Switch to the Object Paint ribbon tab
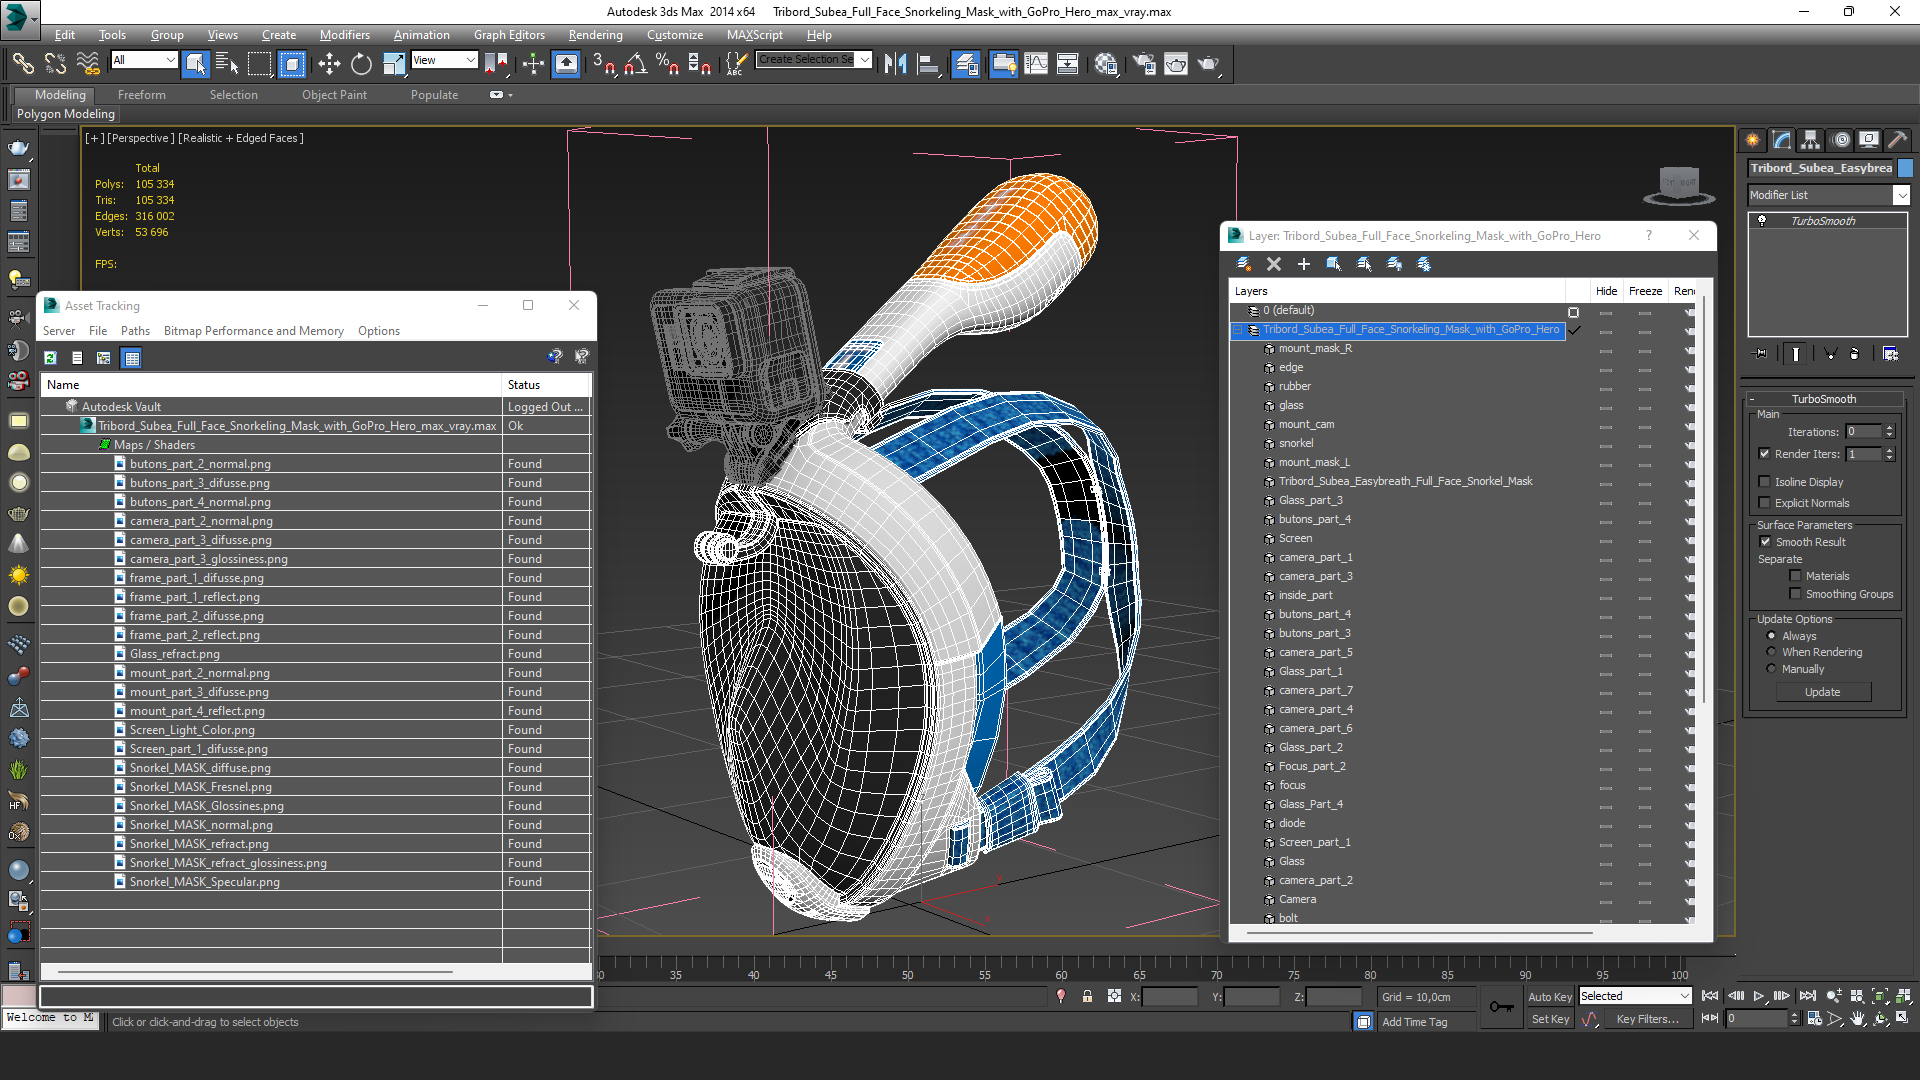1920x1080 pixels. (334, 95)
